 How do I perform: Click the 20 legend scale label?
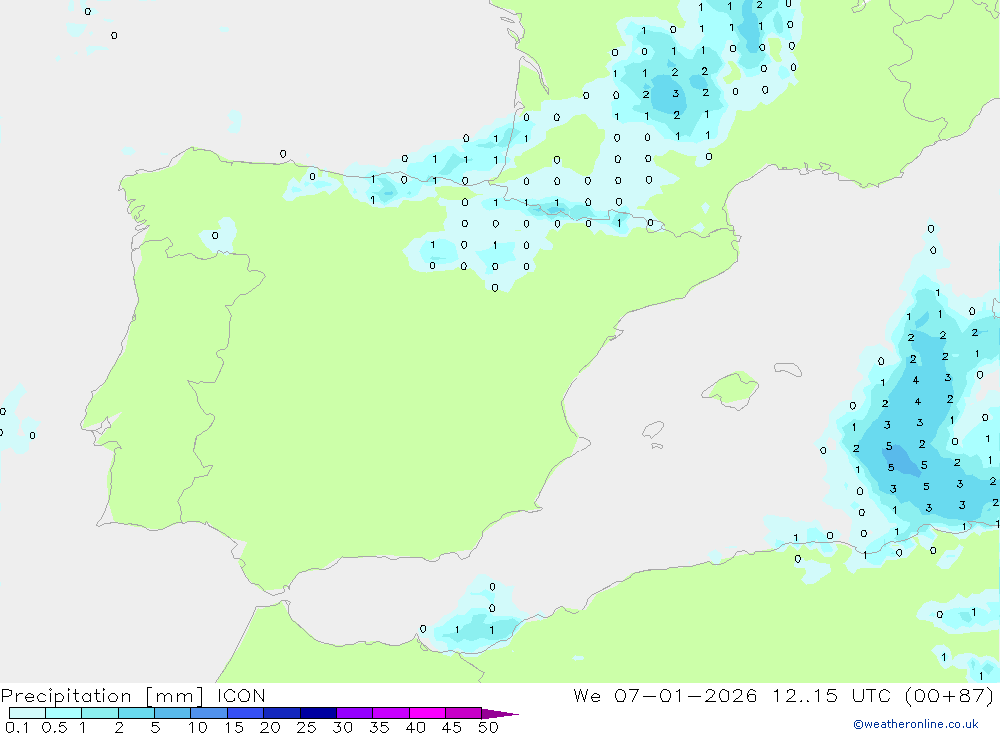coord(270,727)
